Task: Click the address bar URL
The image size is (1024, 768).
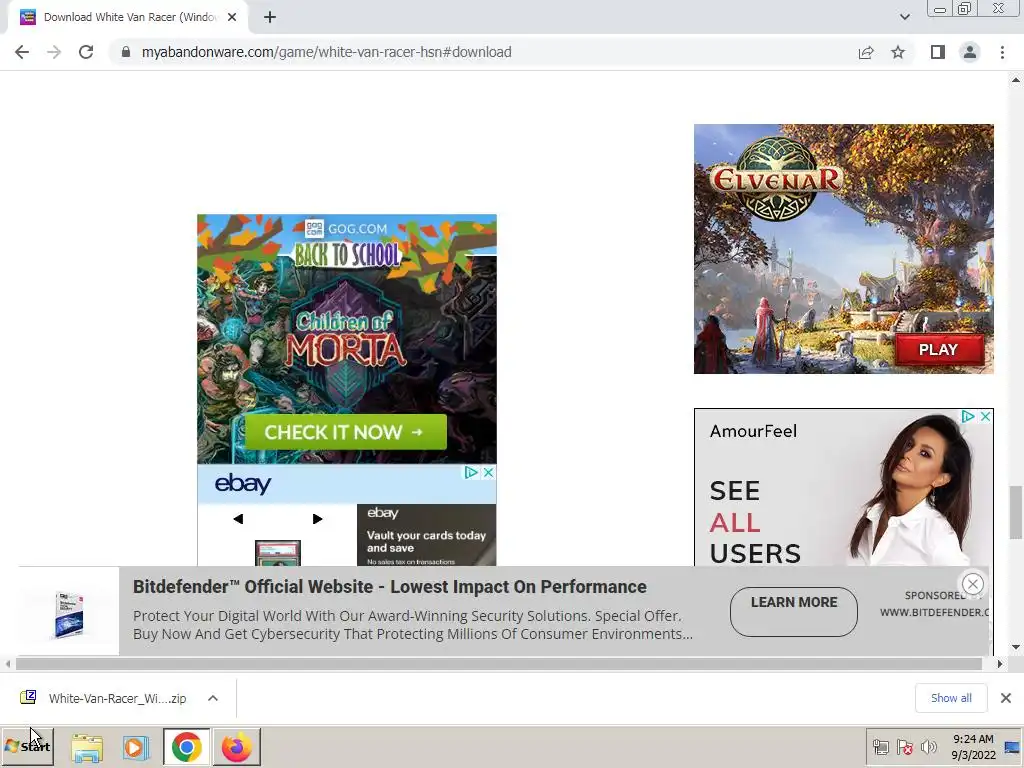Action: click(x=327, y=52)
